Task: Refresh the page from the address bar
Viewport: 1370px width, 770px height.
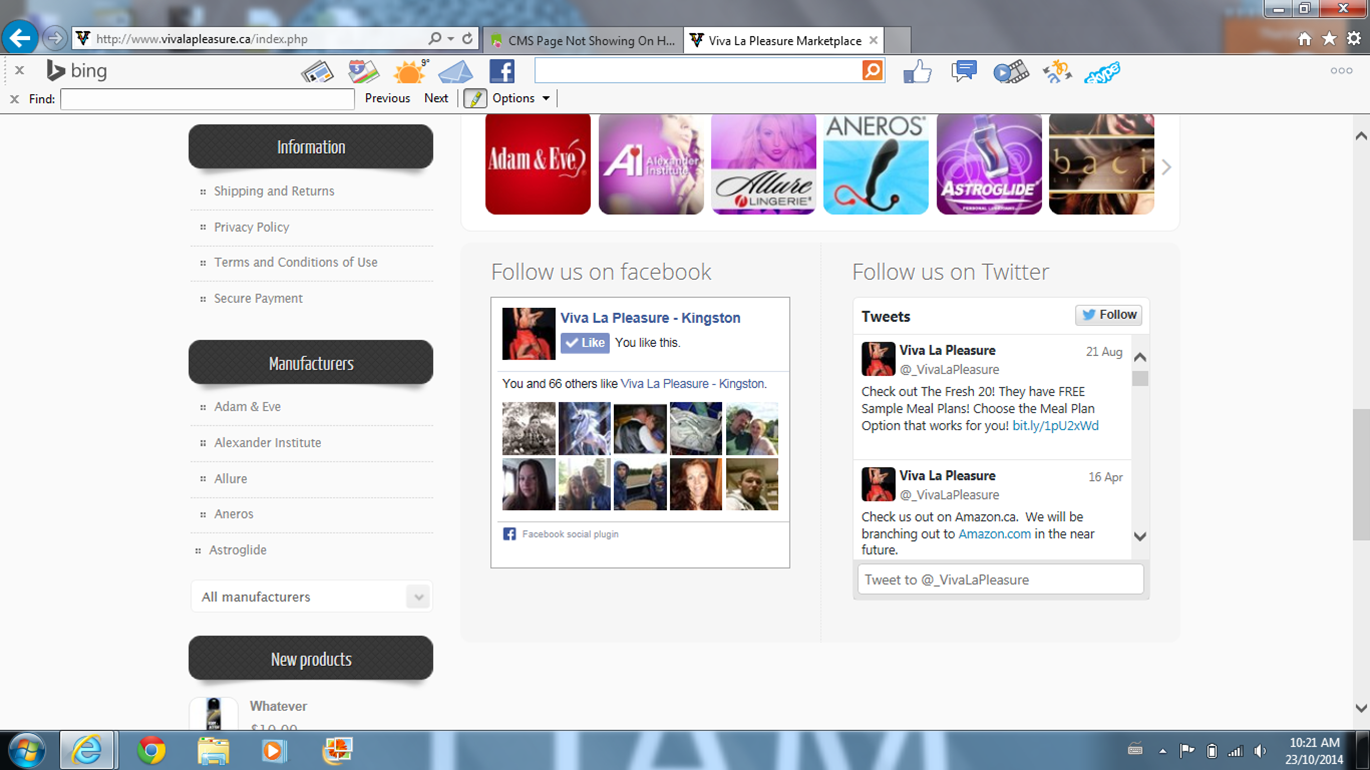Action: click(467, 39)
